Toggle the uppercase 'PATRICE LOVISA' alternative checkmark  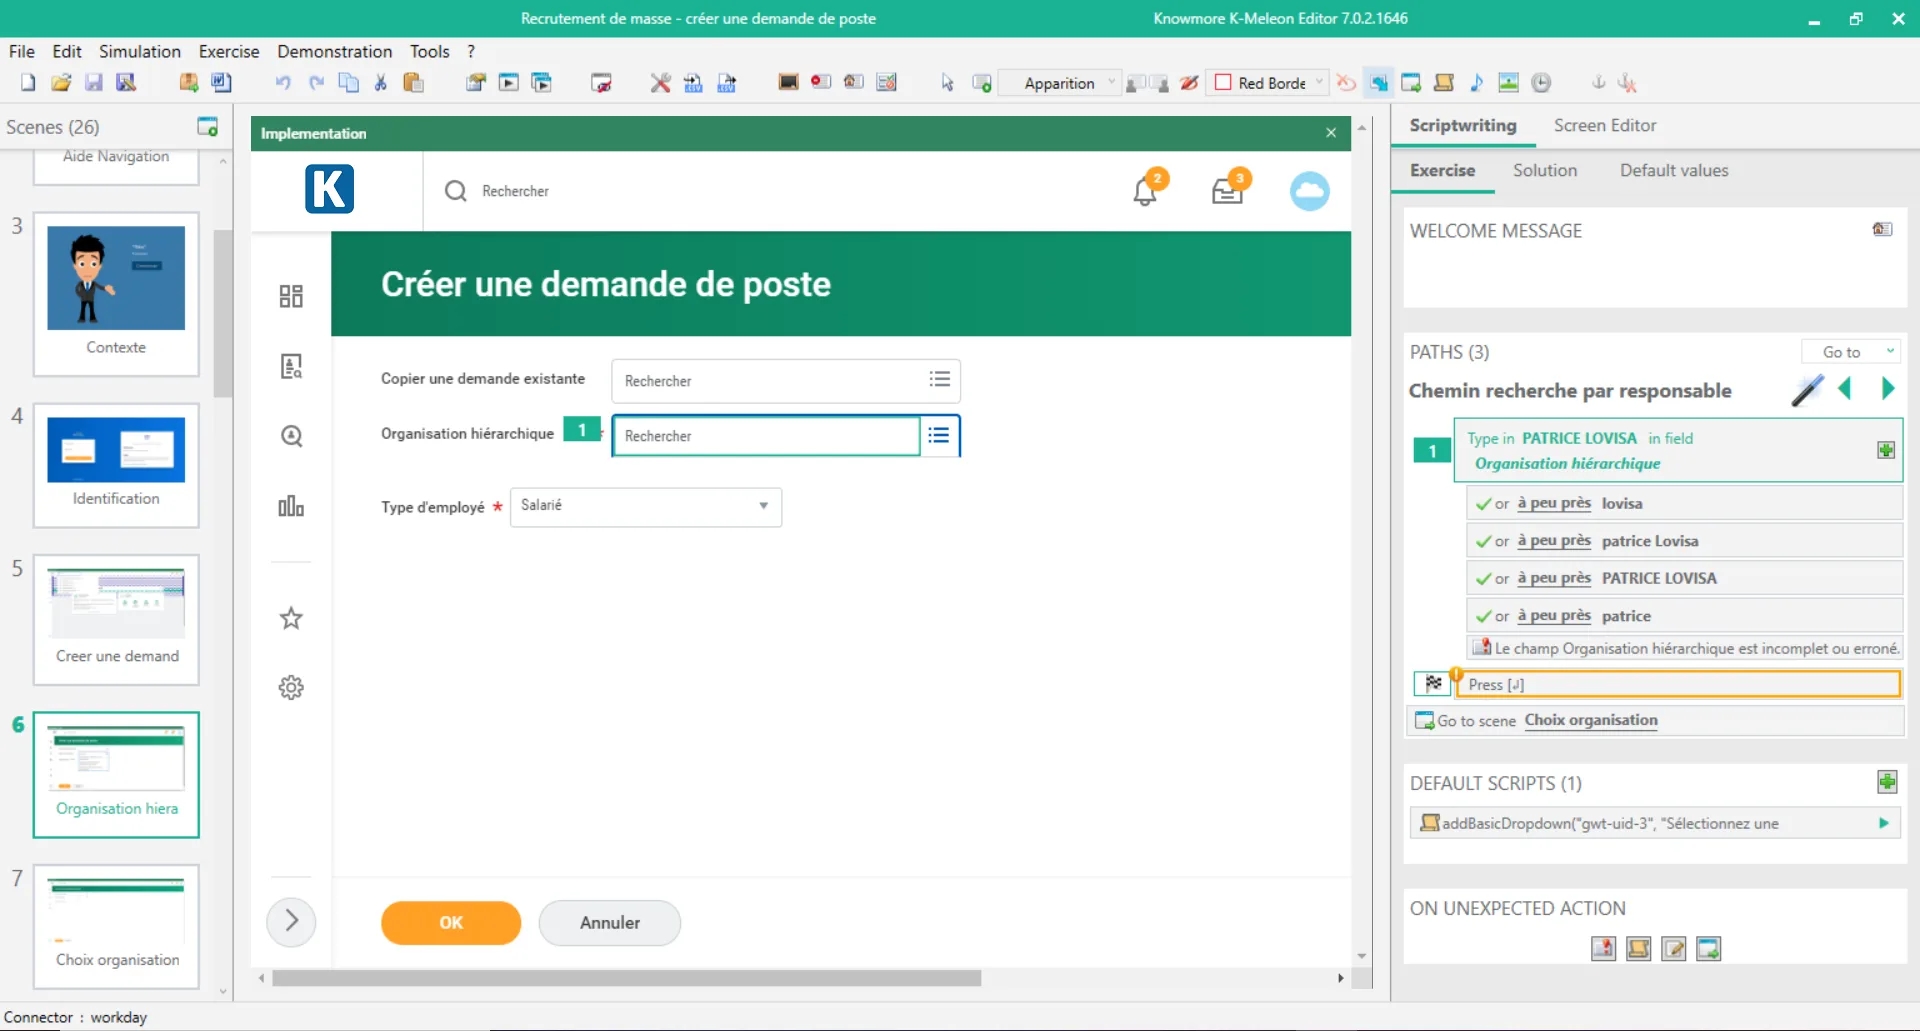[1484, 579]
